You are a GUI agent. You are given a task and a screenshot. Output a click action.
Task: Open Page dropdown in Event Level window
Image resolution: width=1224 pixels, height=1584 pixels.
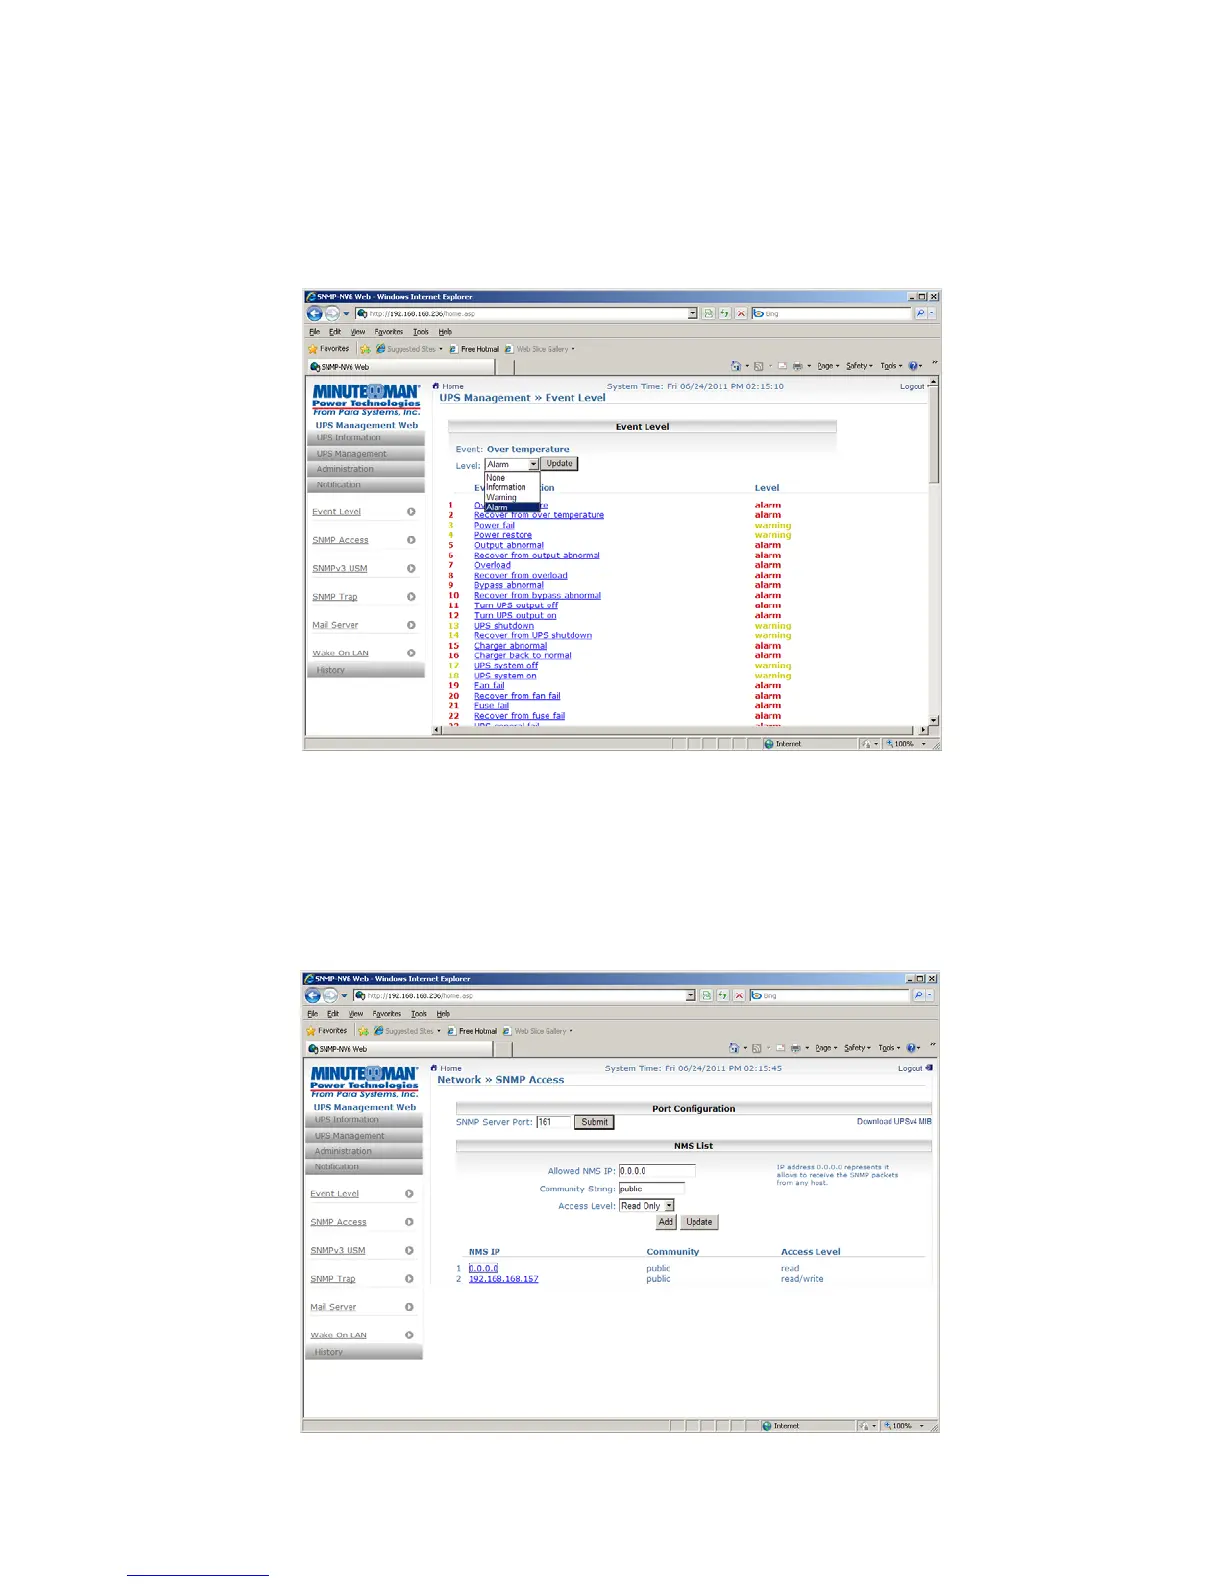click(828, 366)
